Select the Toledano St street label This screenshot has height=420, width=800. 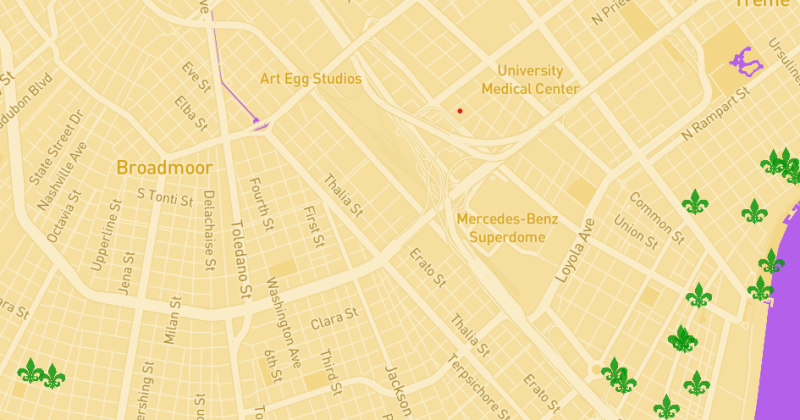pos(241,259)
